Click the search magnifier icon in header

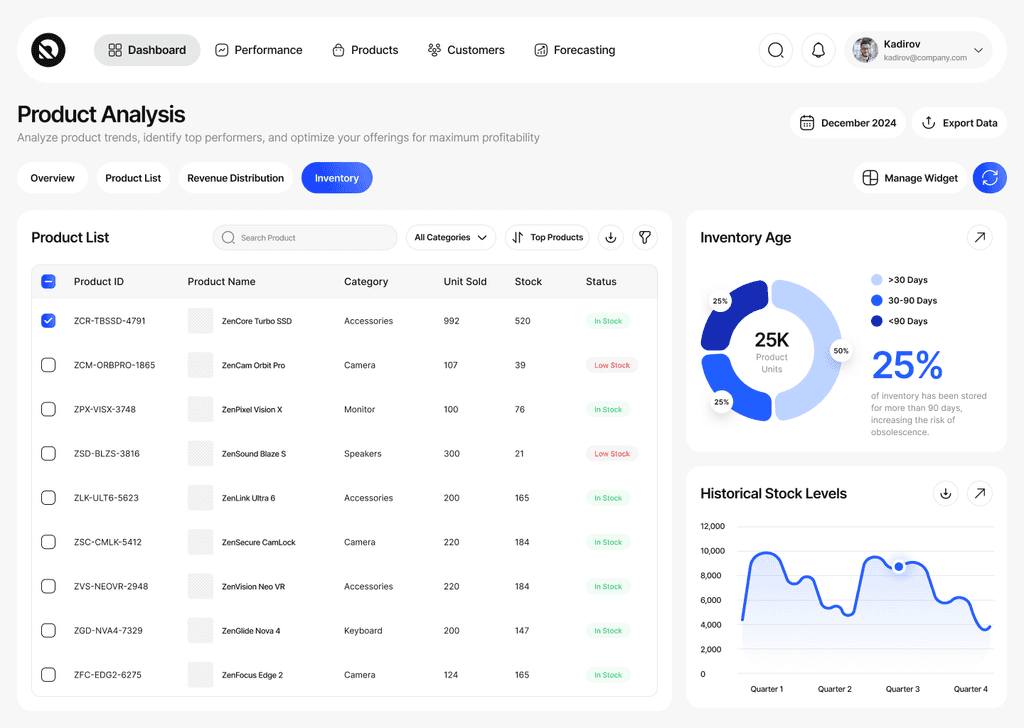click(775, 50)
